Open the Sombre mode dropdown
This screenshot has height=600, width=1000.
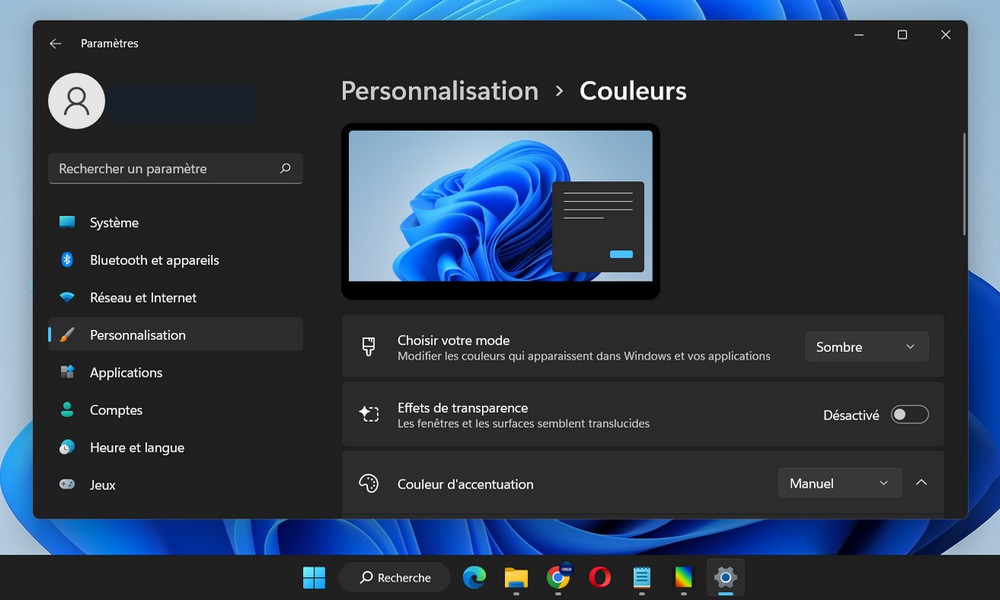866,347
